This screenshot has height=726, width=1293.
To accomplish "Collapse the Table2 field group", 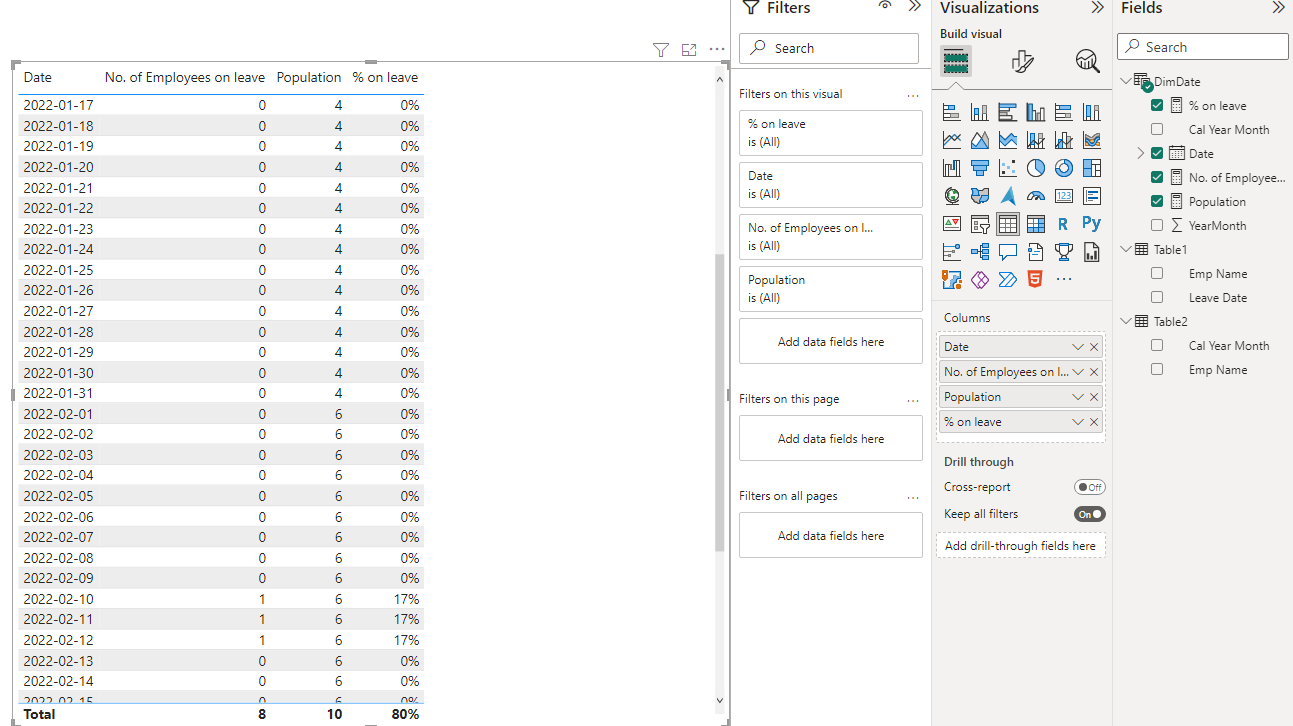I will pyautogui.click(x=1126, y=321).
